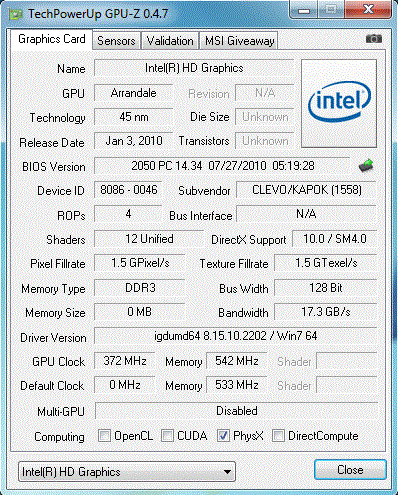This screenshot has height=495, width=398.
Task: Click the Memory Size value 0 MB
Action: tap(140, 312)
